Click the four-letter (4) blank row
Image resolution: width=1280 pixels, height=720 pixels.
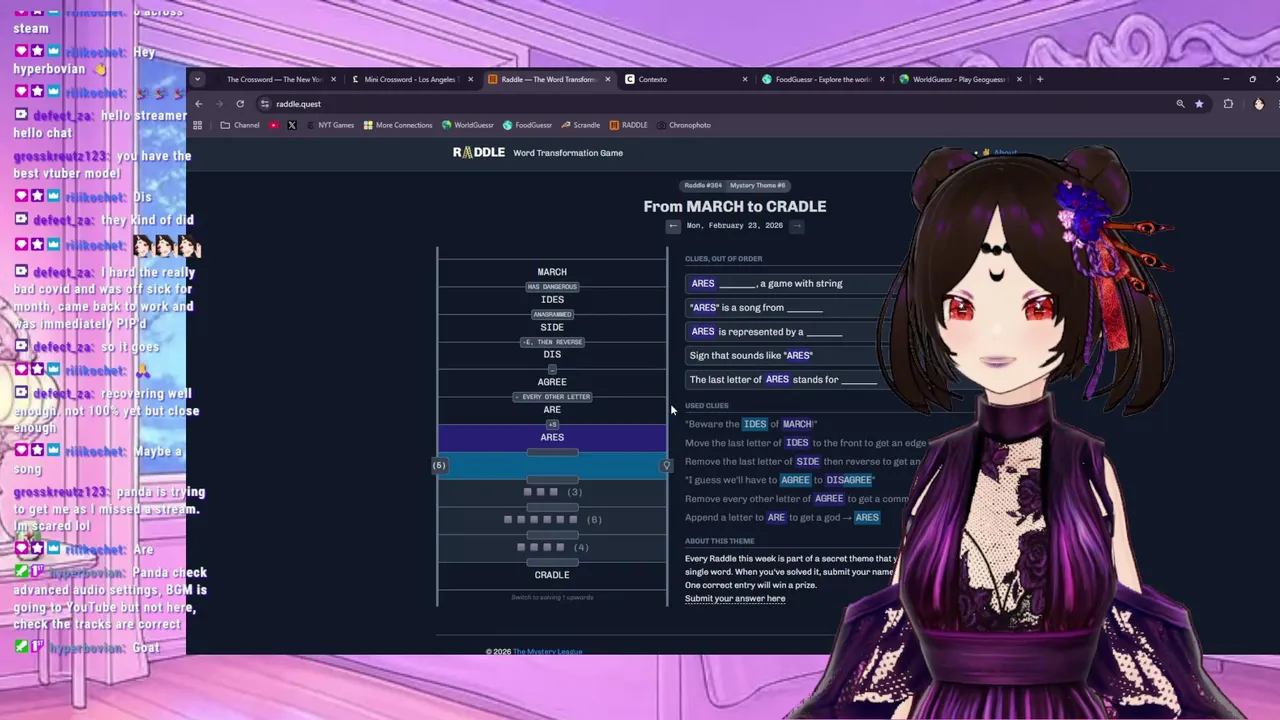(552, 547)
